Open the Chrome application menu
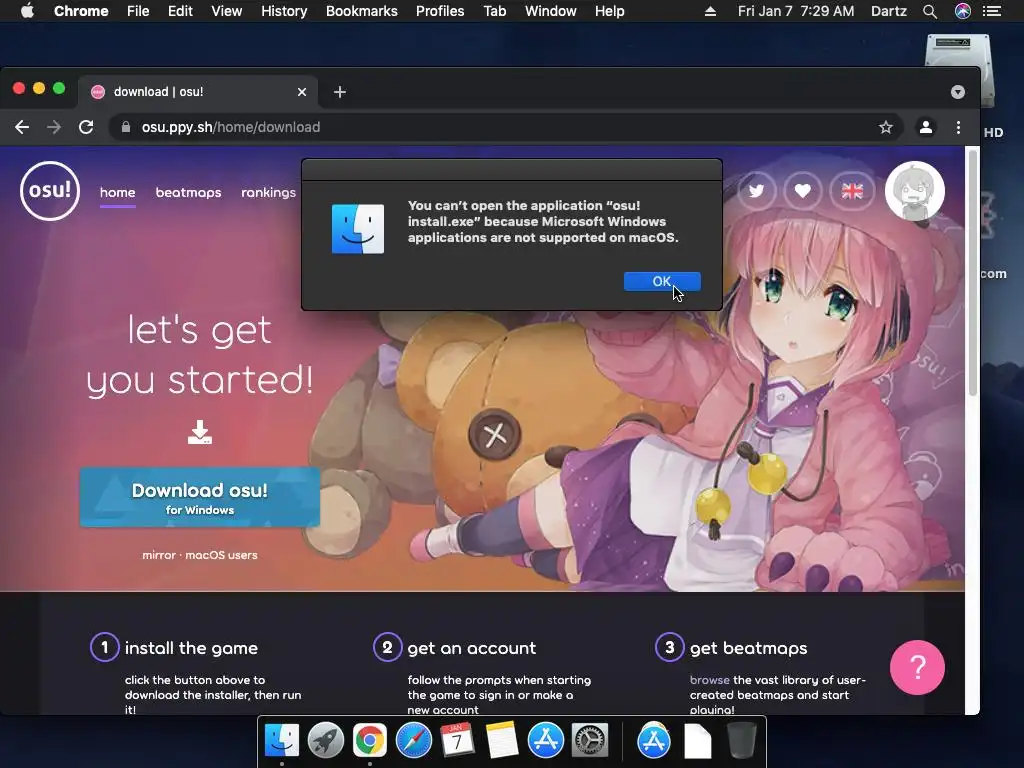The height and width of the screenshot is (768, 1024). click(x=81, y=11)
